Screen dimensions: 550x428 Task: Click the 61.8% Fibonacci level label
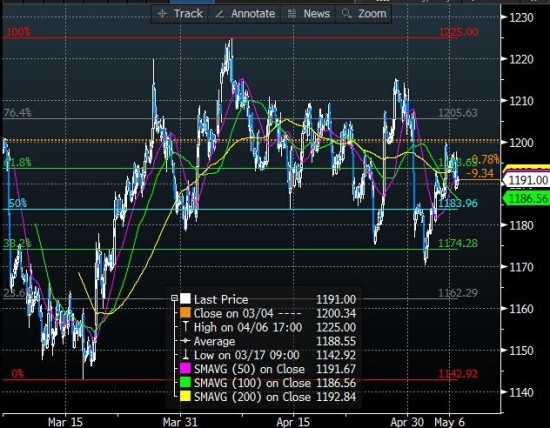[18, 162]
